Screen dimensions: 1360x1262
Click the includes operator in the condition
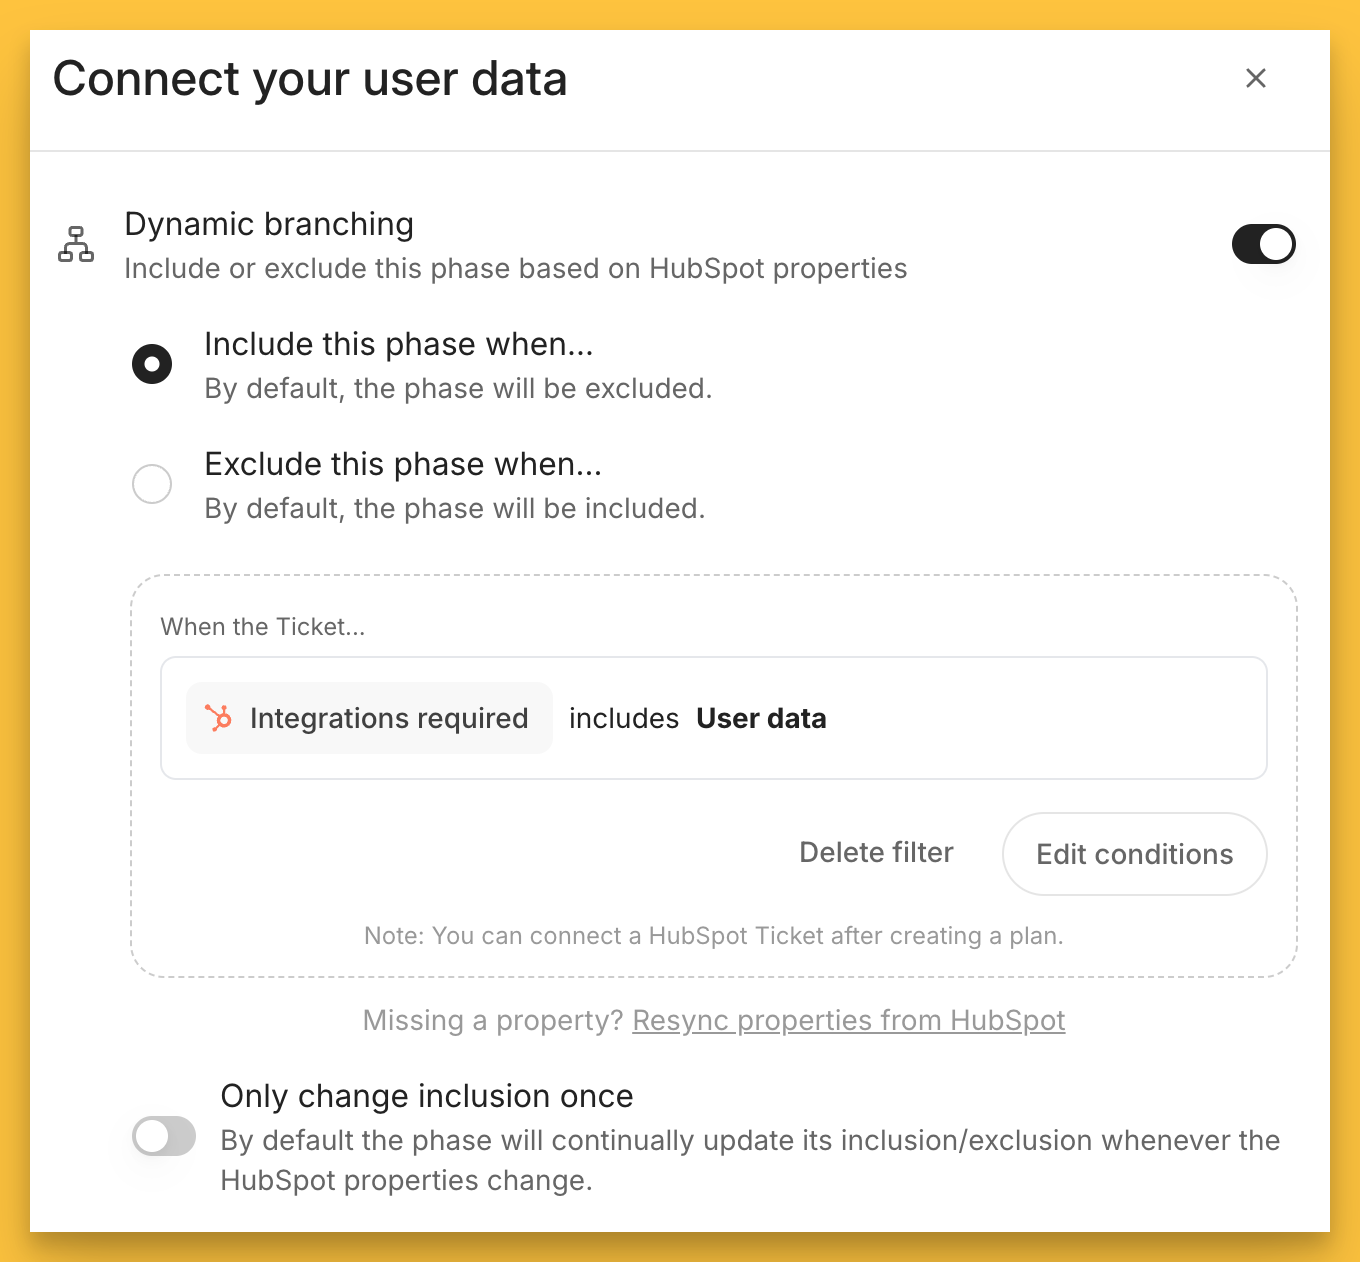click(x=624, y=718)
